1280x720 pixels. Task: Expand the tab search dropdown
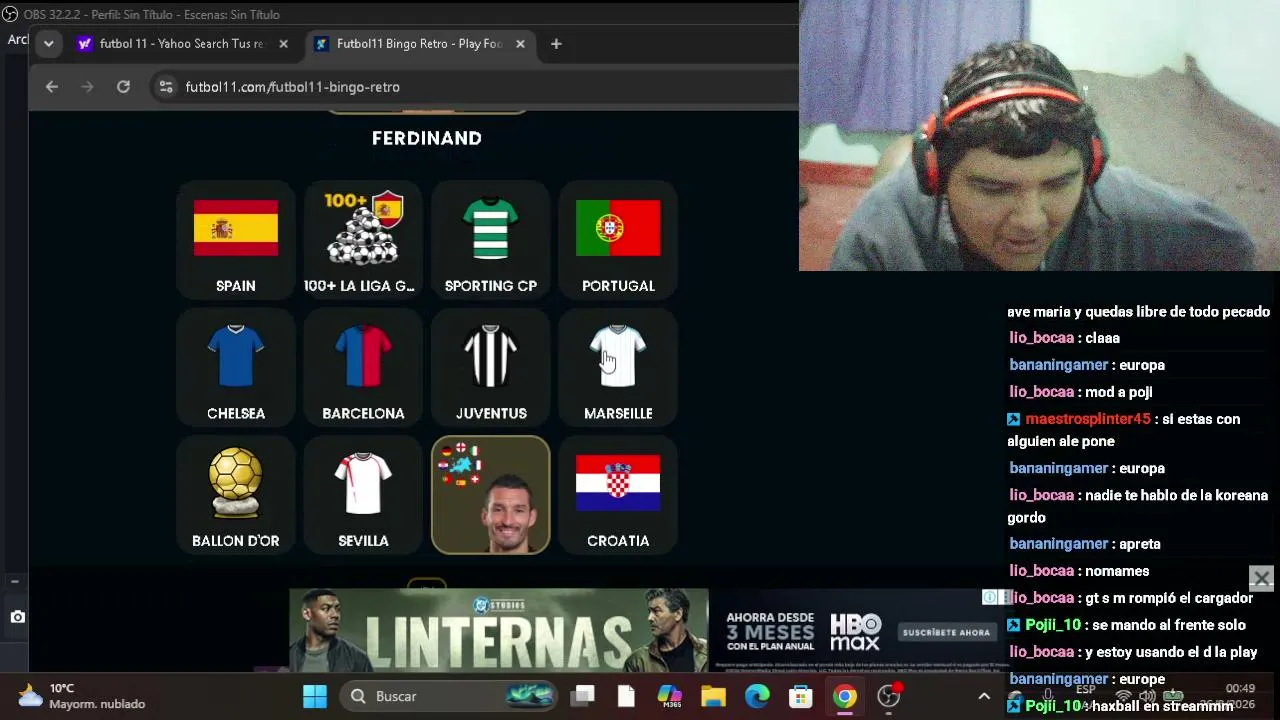tap(48, 44)
